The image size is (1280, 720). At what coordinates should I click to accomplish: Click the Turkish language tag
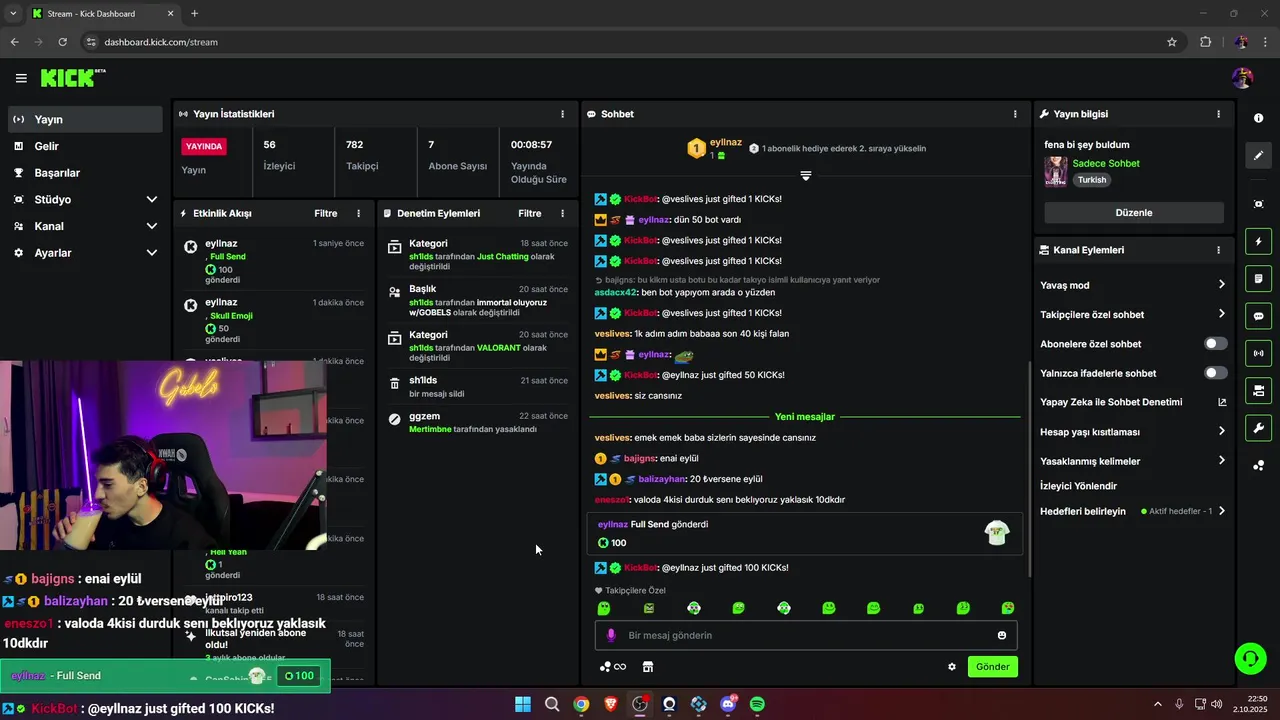tap(1092, 180)
